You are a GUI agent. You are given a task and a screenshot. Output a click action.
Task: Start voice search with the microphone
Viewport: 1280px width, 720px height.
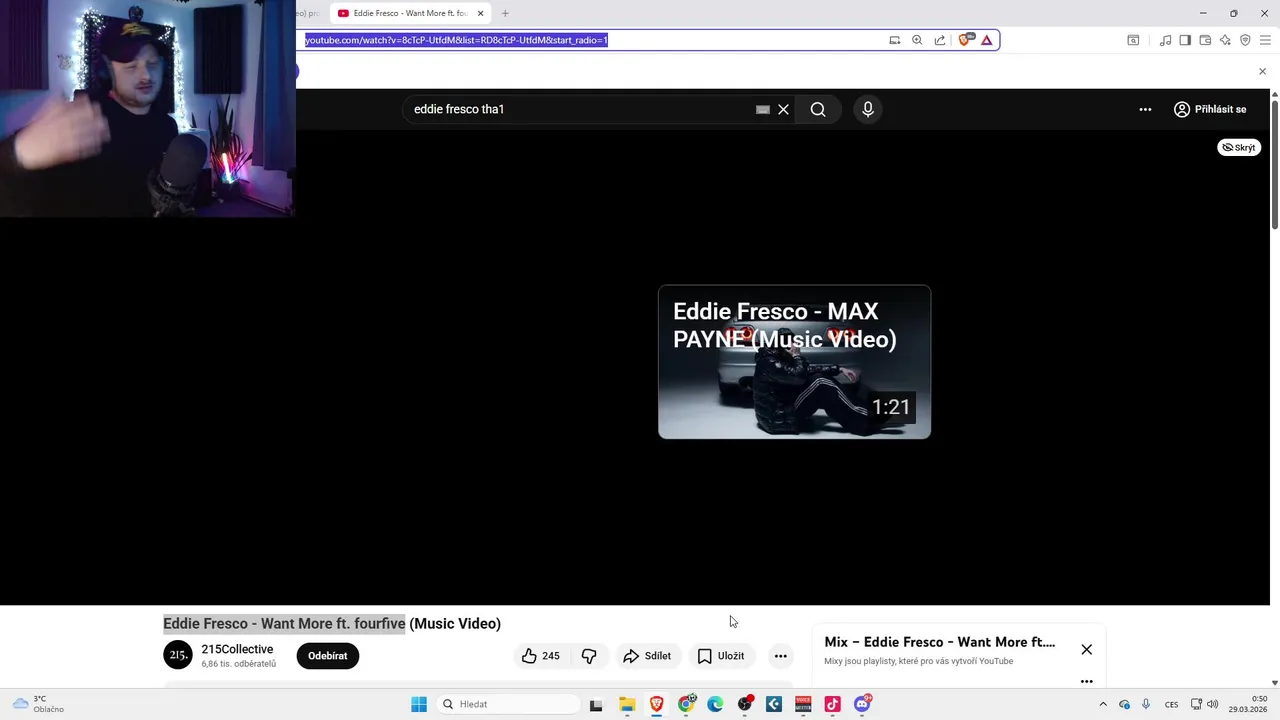[867, 109]
